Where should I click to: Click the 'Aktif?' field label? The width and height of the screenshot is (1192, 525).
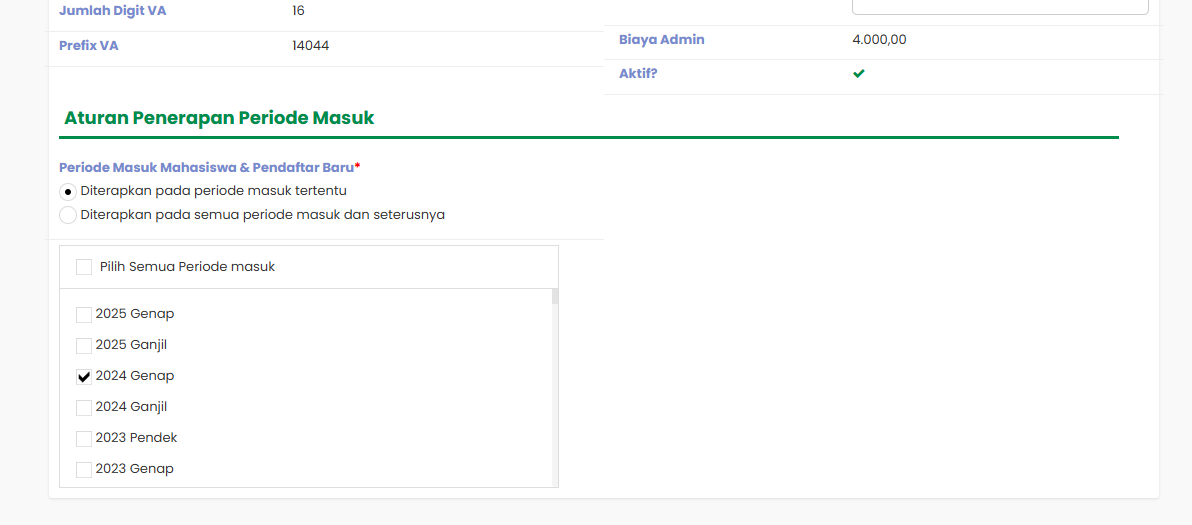coord(637,74)
